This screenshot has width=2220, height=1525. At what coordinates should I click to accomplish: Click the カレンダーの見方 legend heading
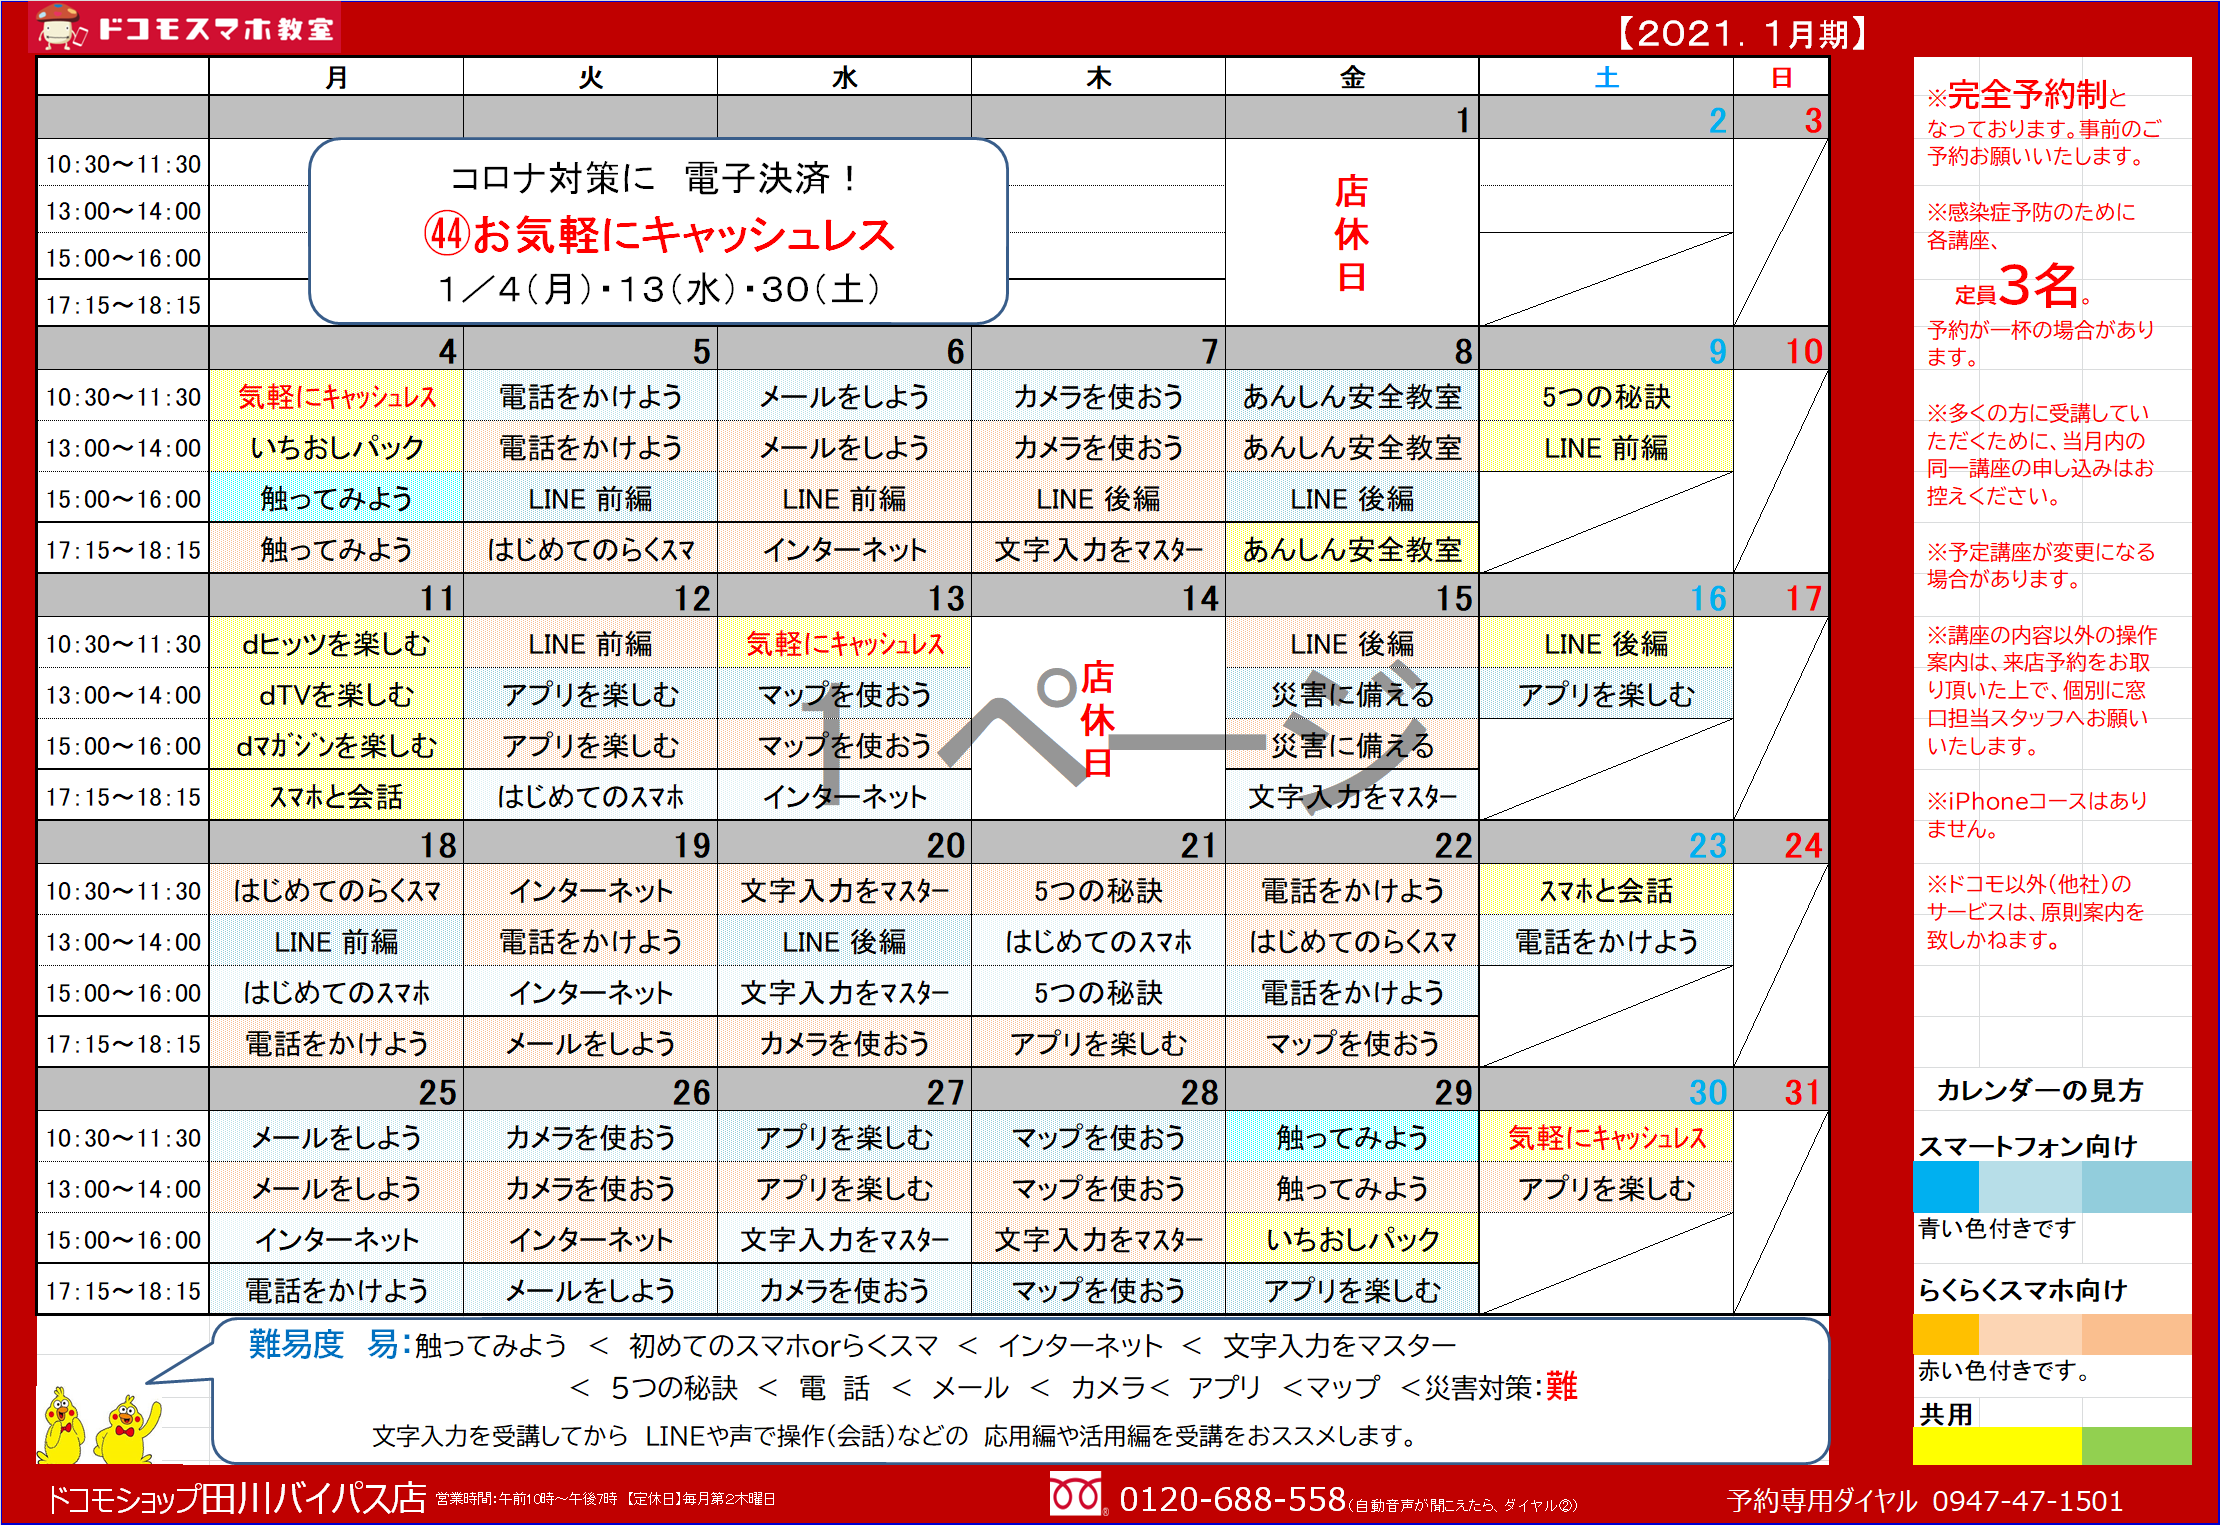tap(2040, 1090)
